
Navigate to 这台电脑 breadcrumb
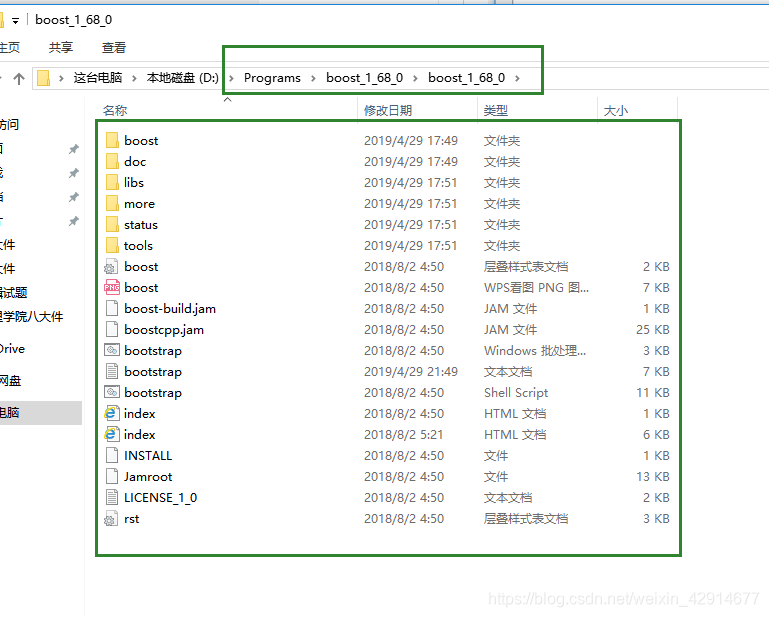(x=98, y=78)
